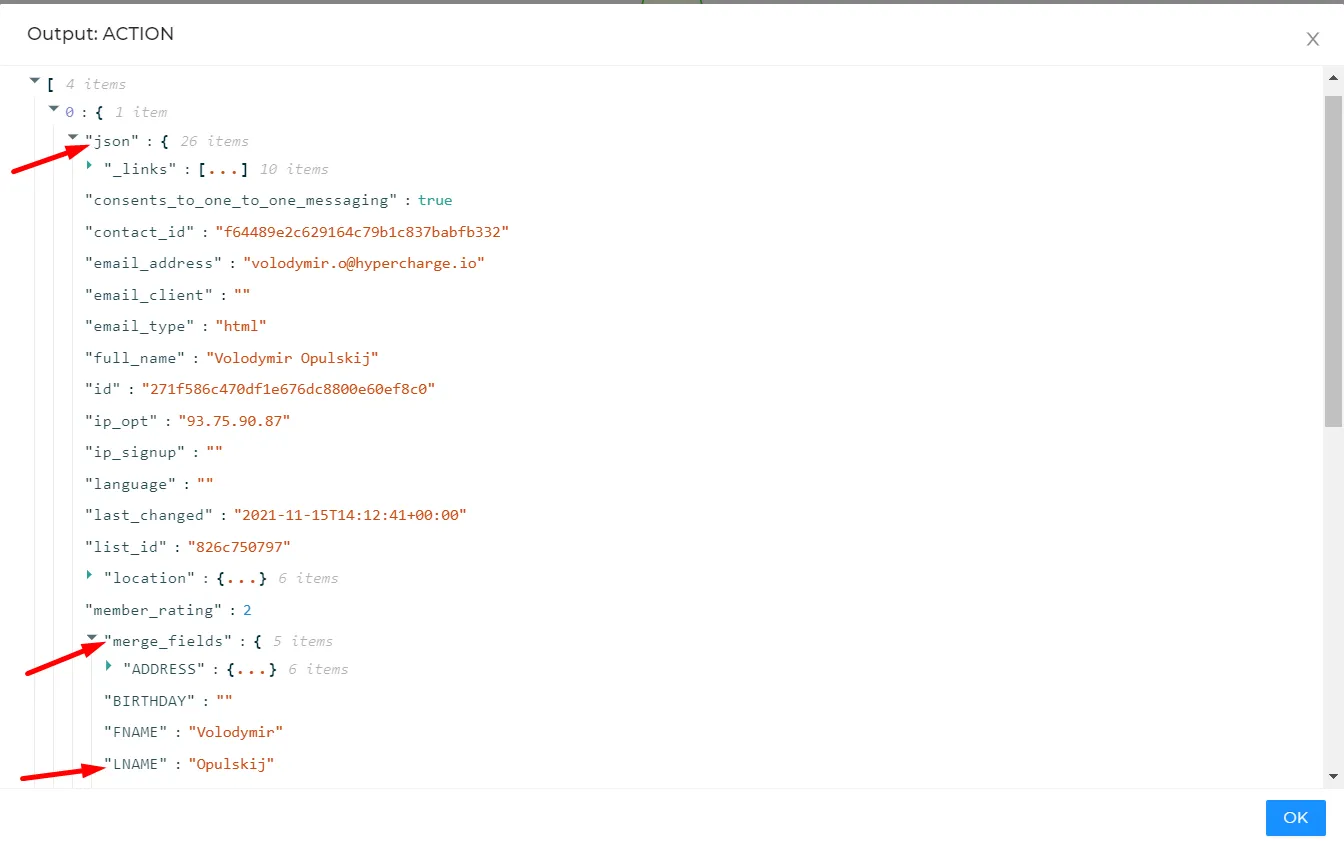Viewport: 1344px width, 846px height.
Task: Click the "26 items" count label
Action: [x=214, y=141]
